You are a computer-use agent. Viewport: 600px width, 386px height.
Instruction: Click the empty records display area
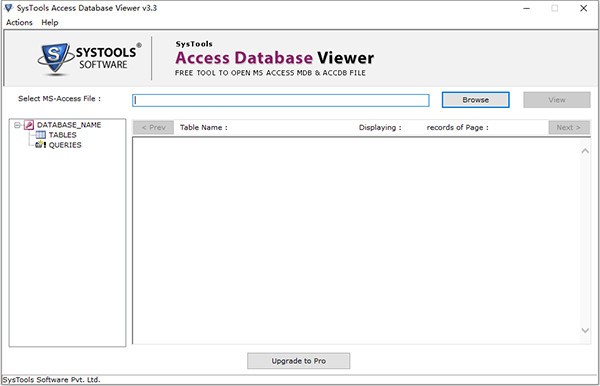[356, 241]
